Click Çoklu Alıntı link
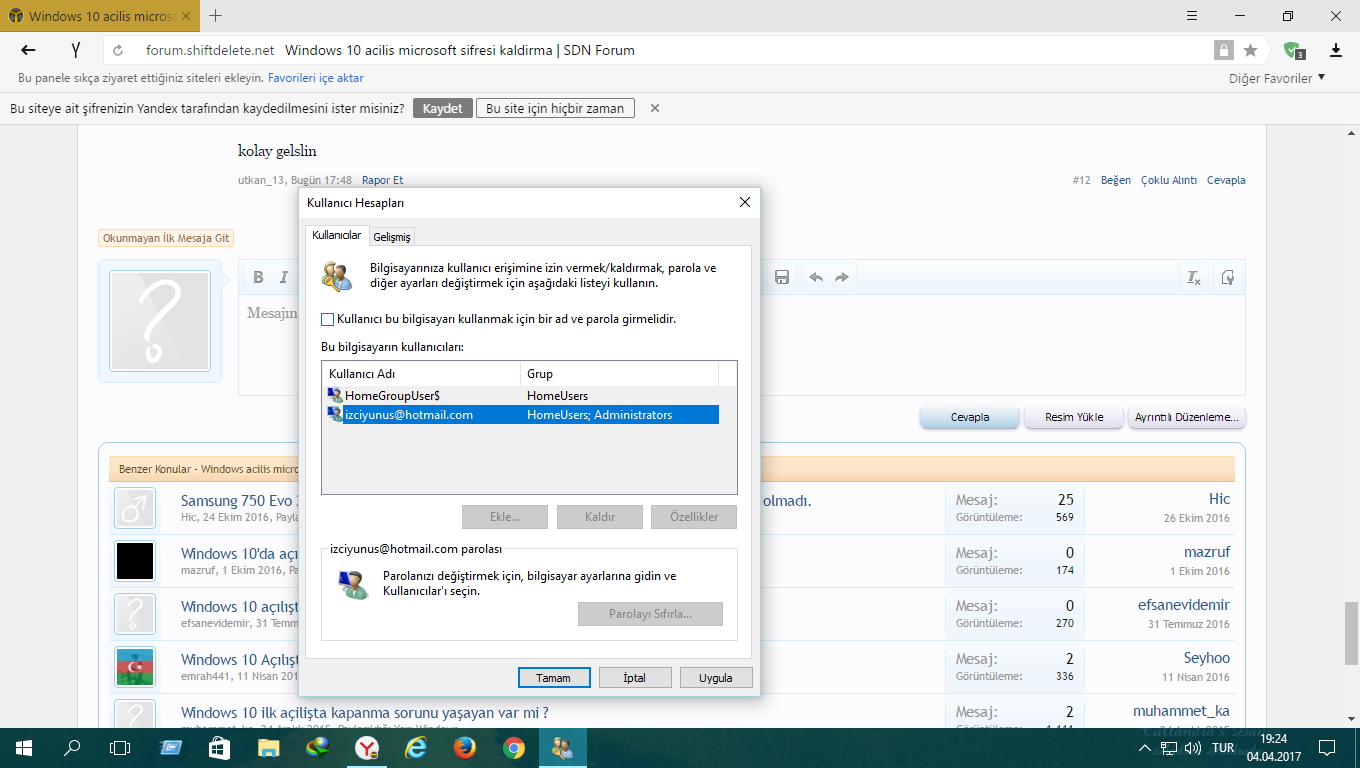This screenshot has height=768, width=1360. pyautogui.click(x=1169, y=181)
